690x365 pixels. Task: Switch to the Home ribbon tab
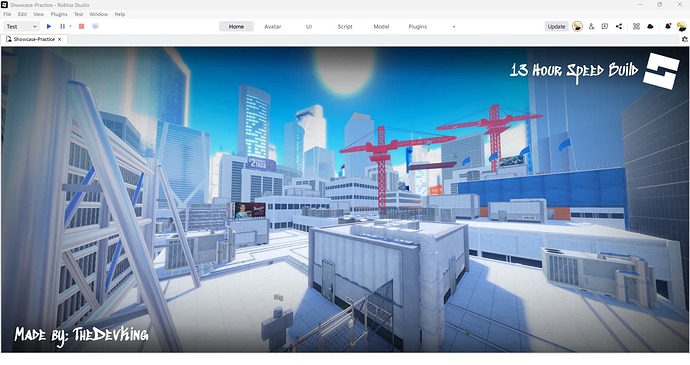click(236, 26)
